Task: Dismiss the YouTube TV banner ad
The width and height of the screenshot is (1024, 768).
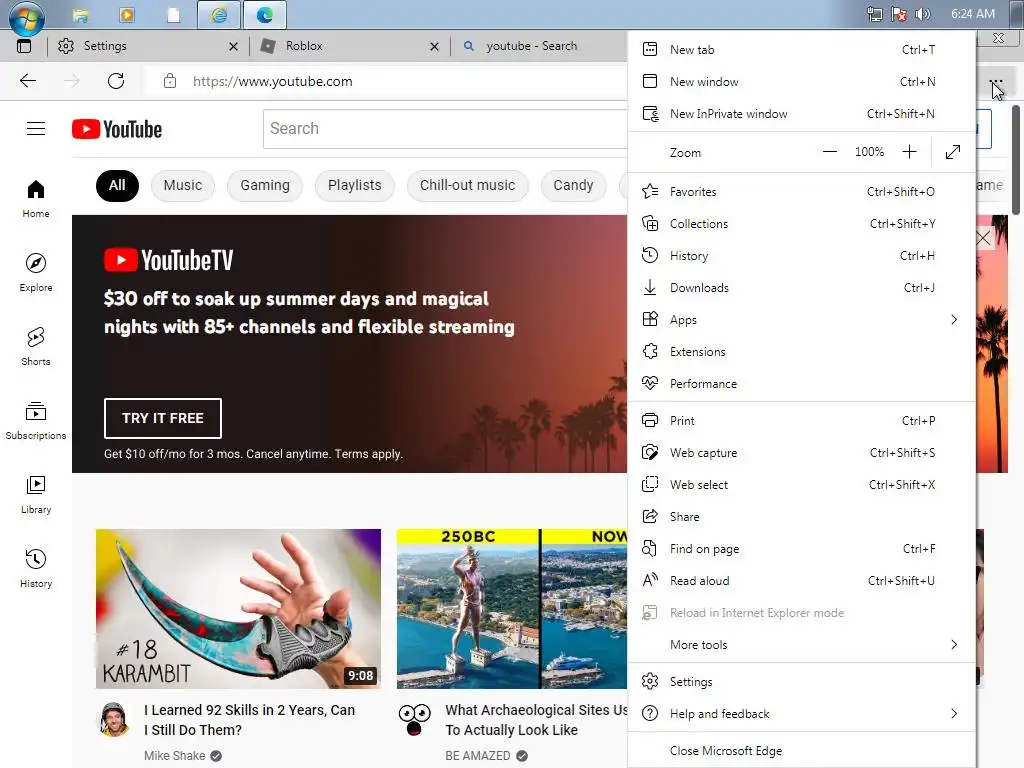Action: pos(984,238)
